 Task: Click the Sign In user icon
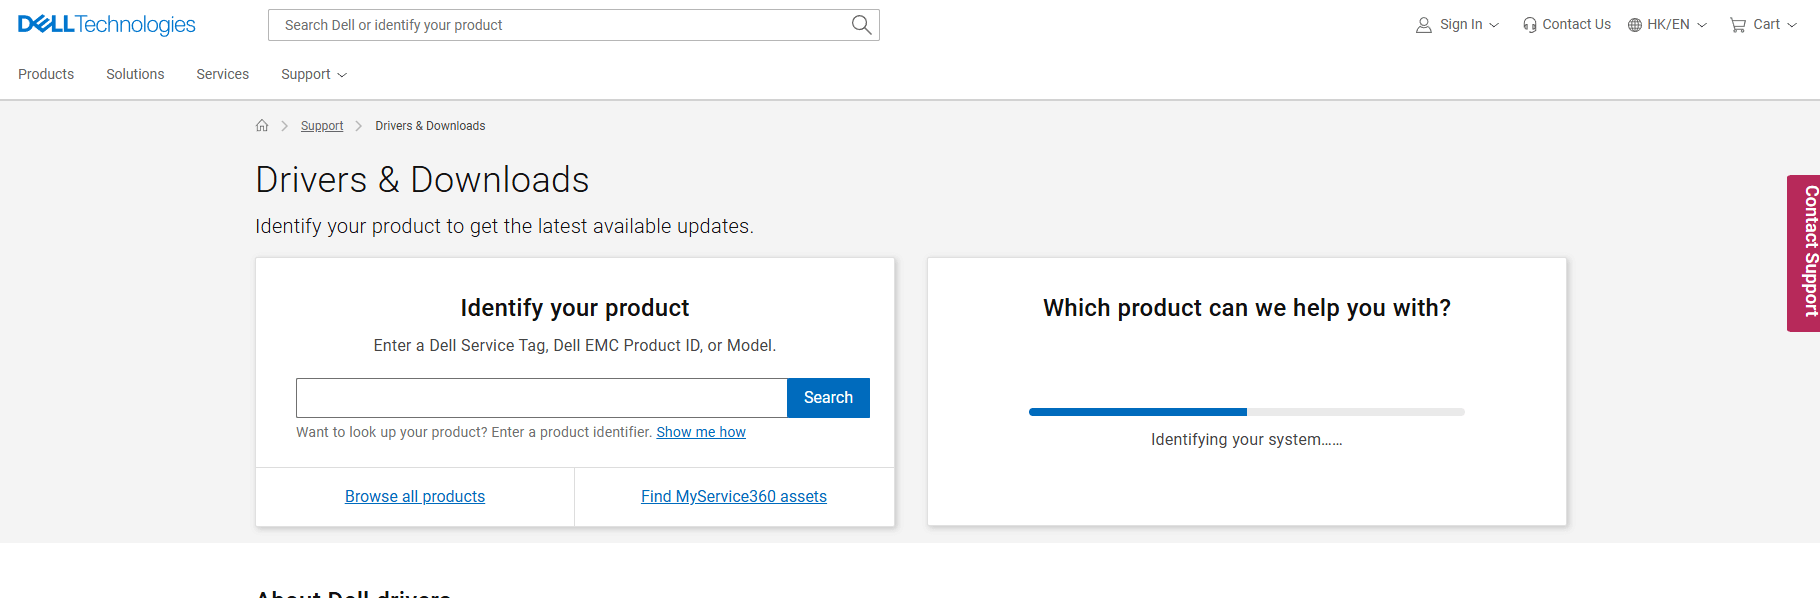point(1423,25)
